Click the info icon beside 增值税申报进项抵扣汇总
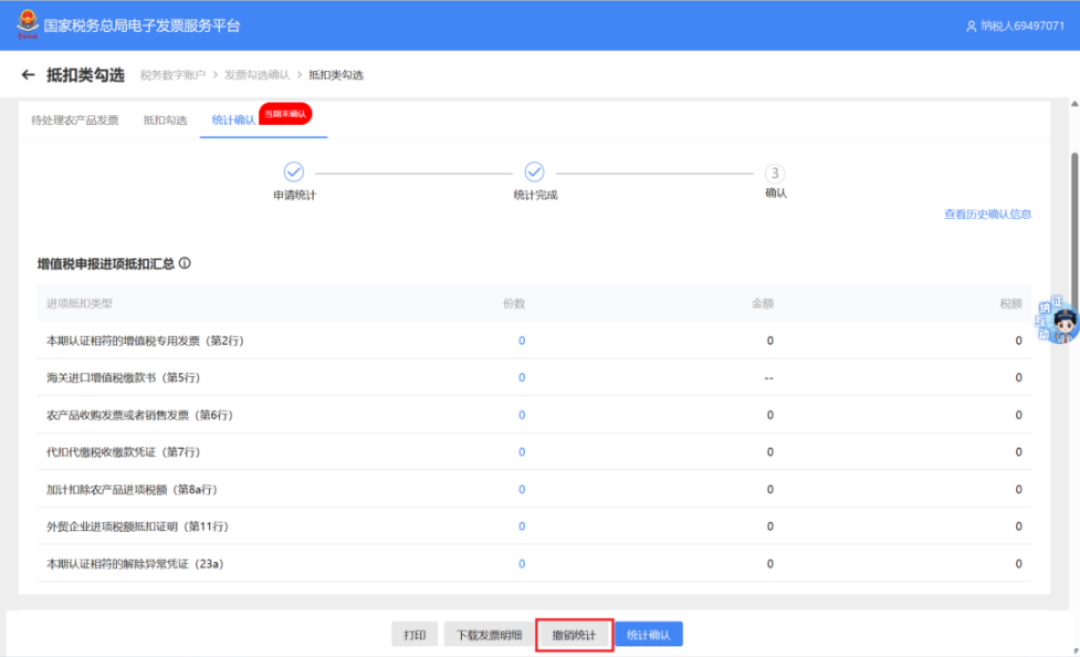This screenshot has height=657, width=1080. pyautogui.click(x=185, y=263)
